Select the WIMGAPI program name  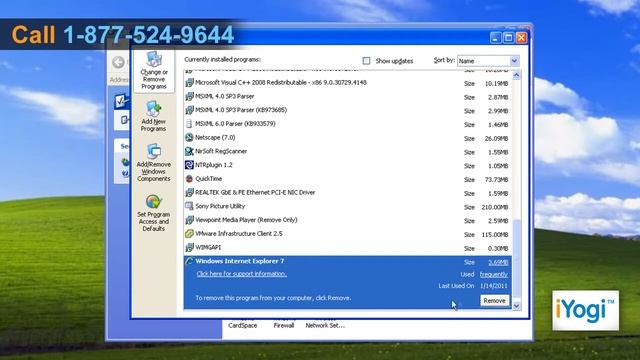click(x=208, y=247)
